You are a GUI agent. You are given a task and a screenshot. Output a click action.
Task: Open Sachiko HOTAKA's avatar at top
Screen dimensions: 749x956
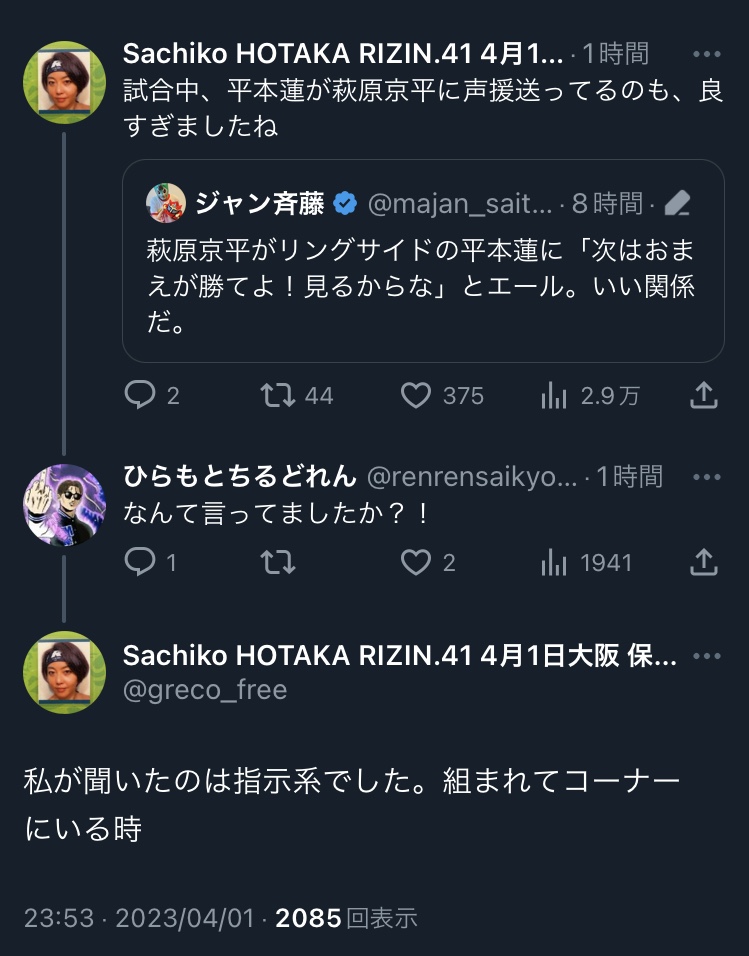64,82
